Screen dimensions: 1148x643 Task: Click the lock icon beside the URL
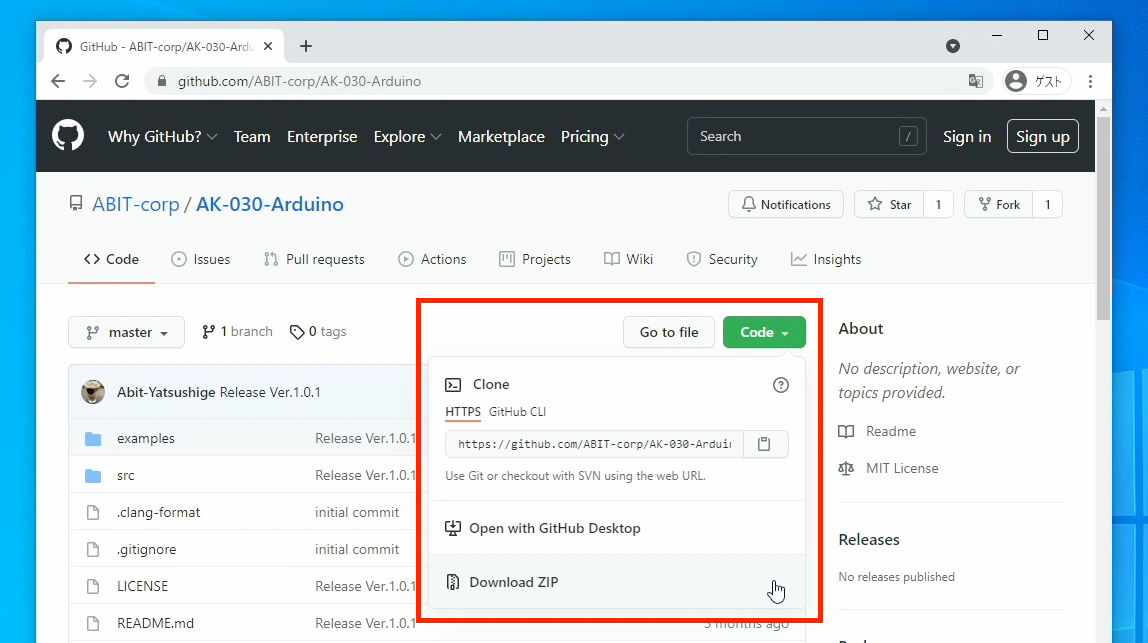tap(162, 81)
